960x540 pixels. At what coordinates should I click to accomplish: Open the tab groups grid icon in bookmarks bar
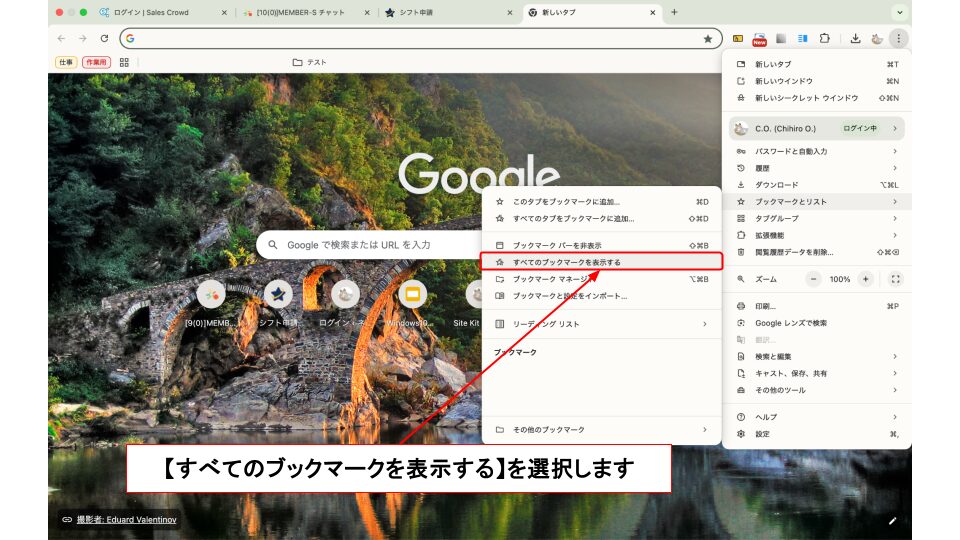[124, 62]
